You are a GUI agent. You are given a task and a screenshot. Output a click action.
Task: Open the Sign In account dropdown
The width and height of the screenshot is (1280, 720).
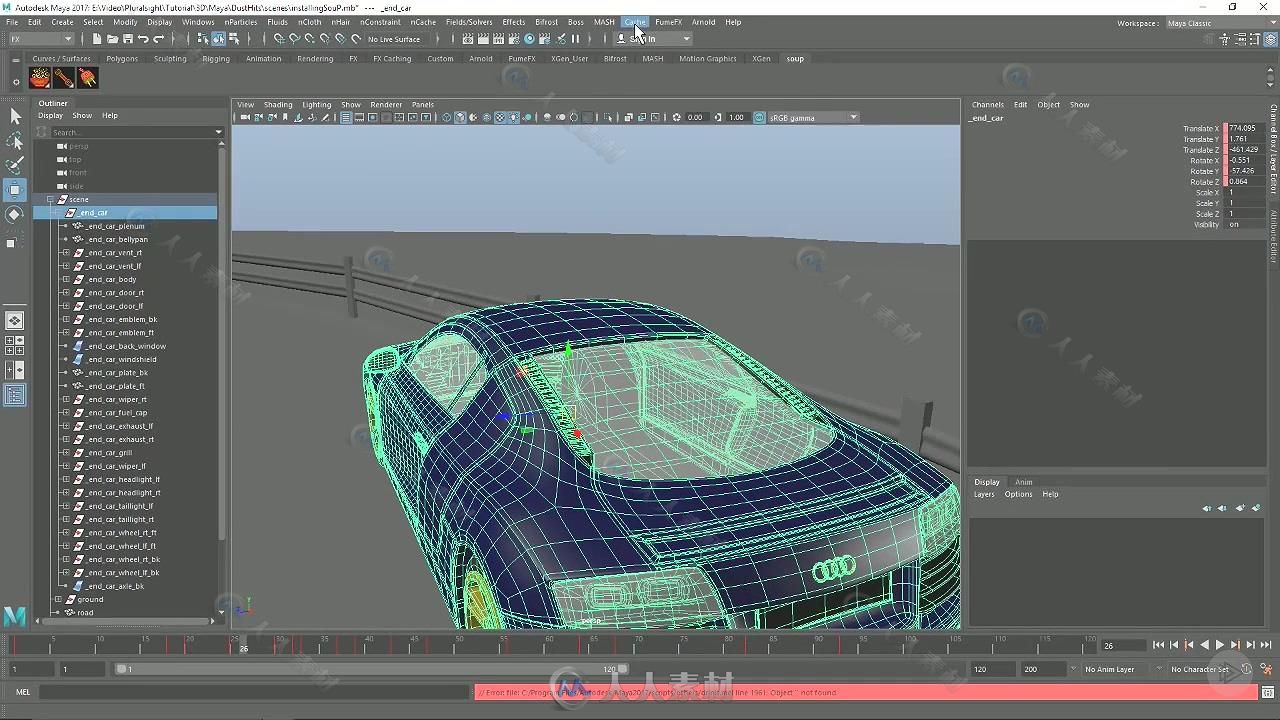pyautogui.click(x=653, y=39)
